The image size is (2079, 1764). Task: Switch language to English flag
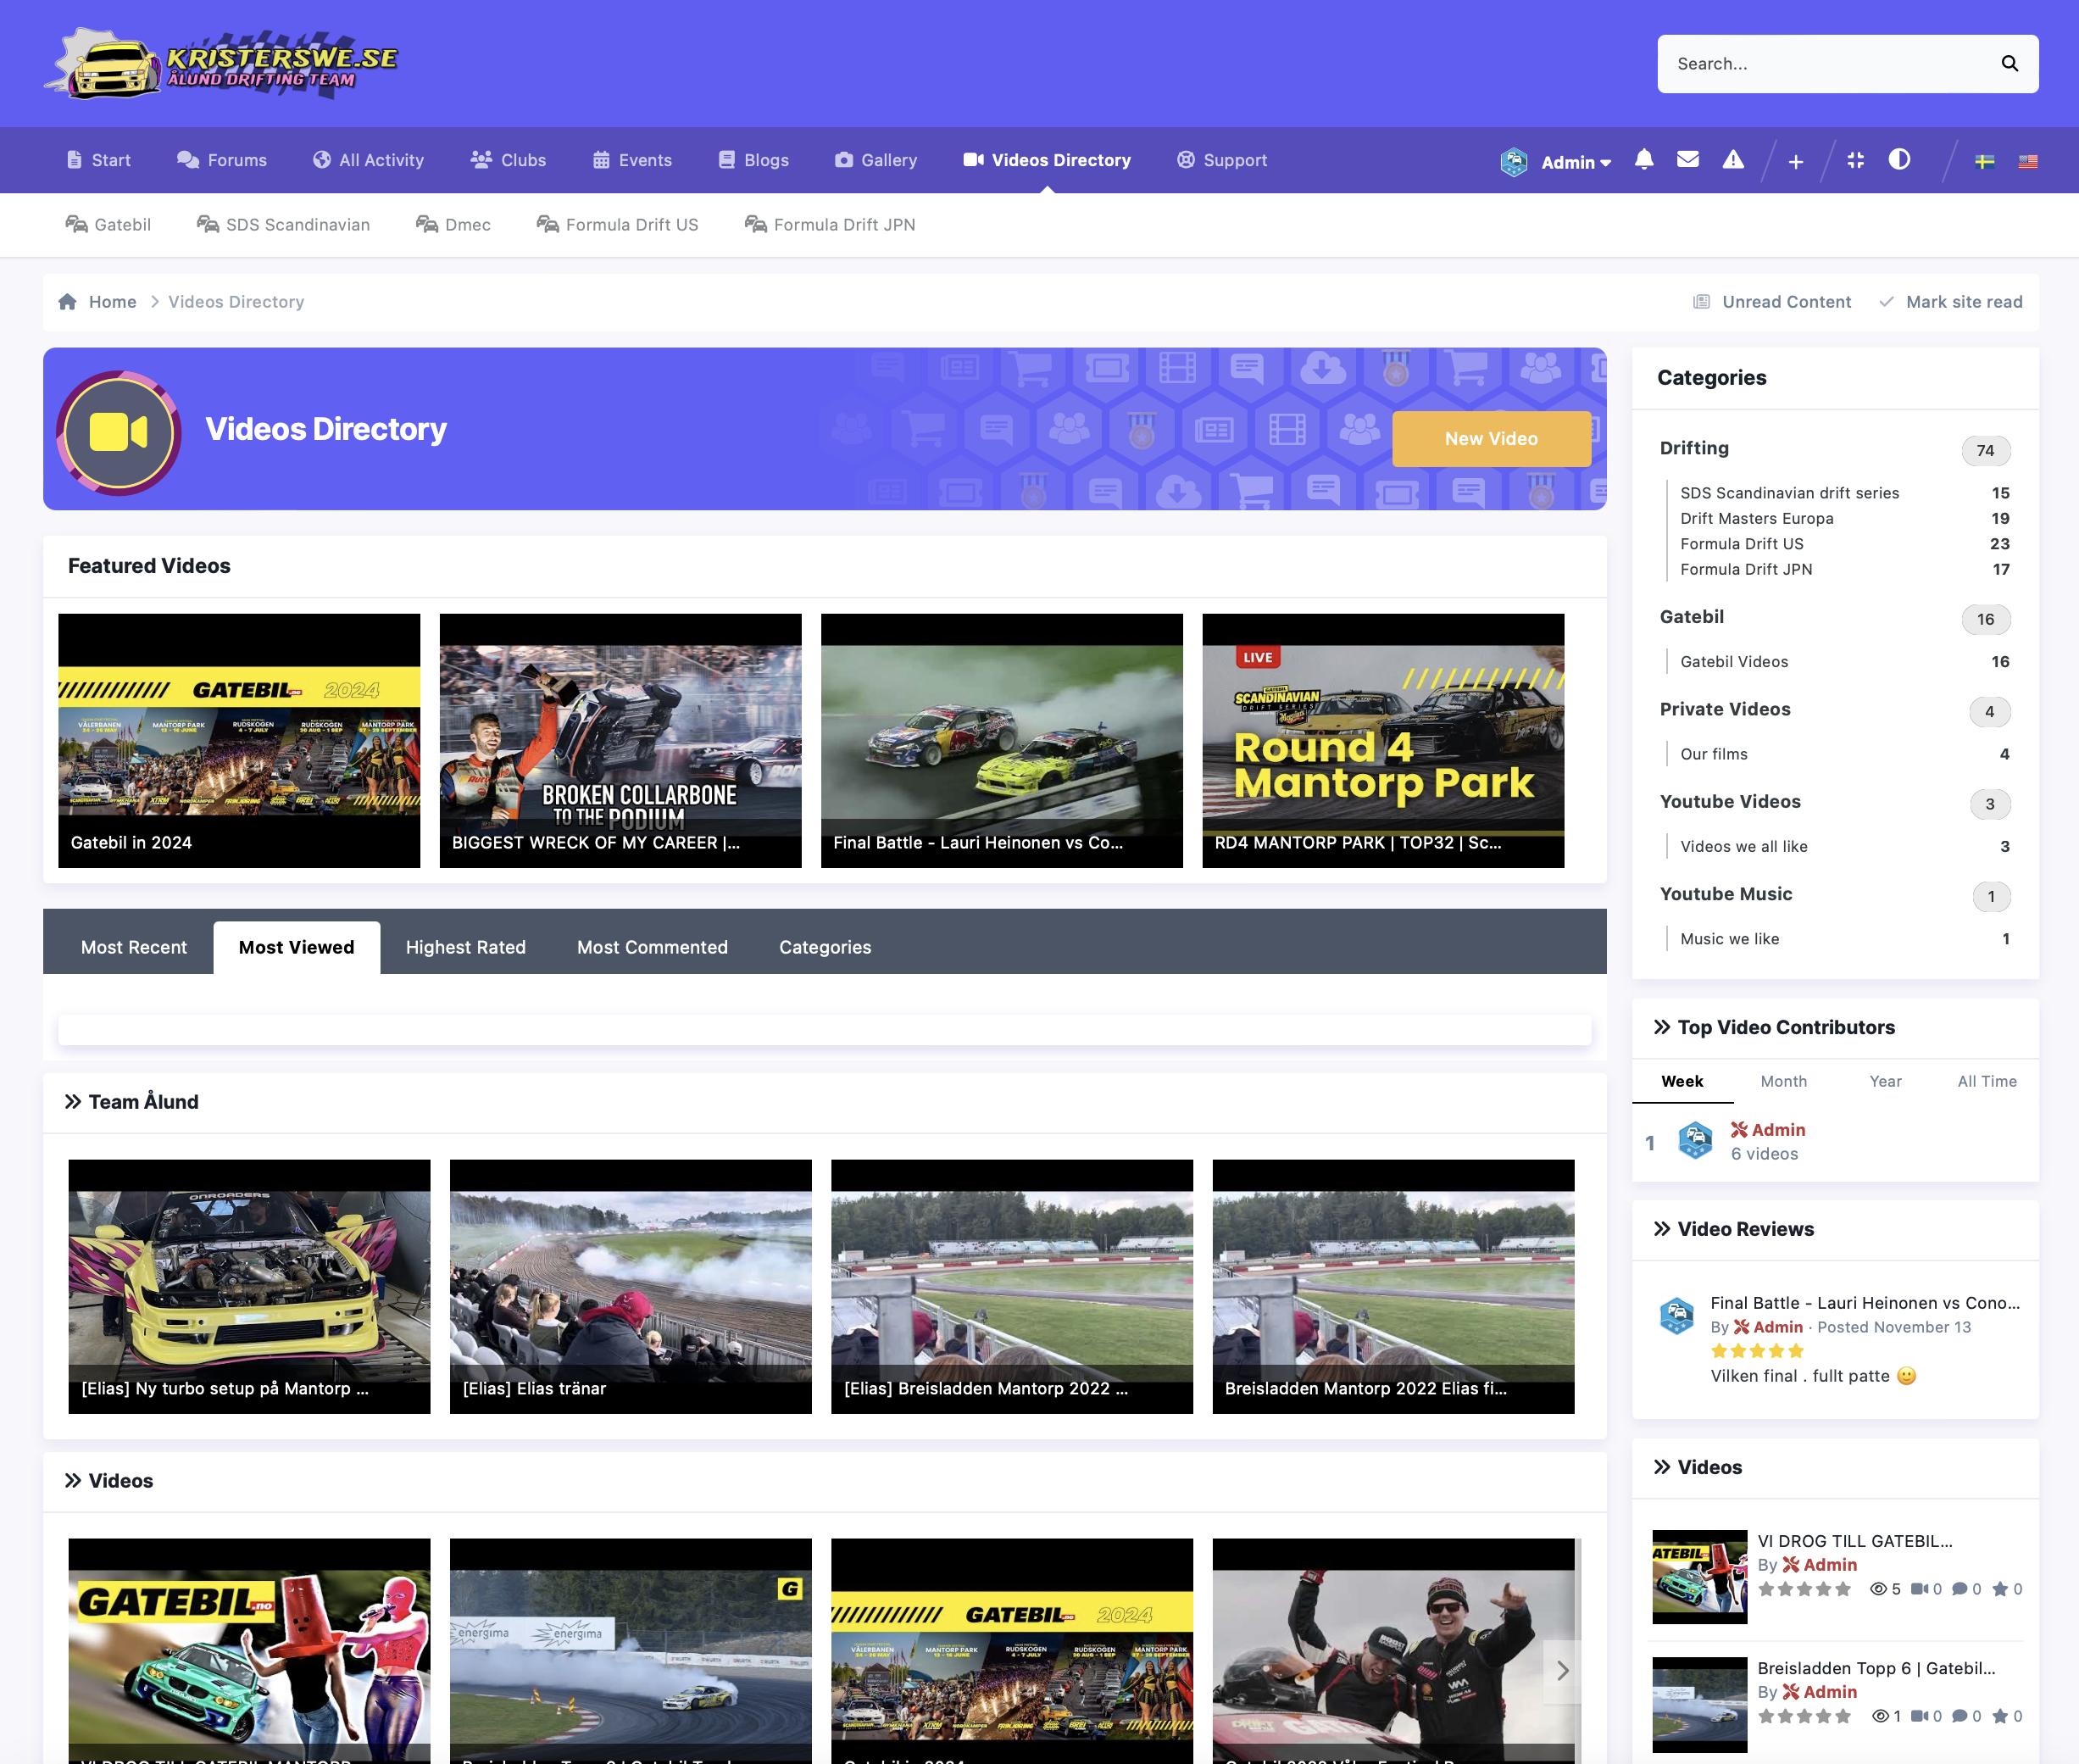coord(2028,160)
